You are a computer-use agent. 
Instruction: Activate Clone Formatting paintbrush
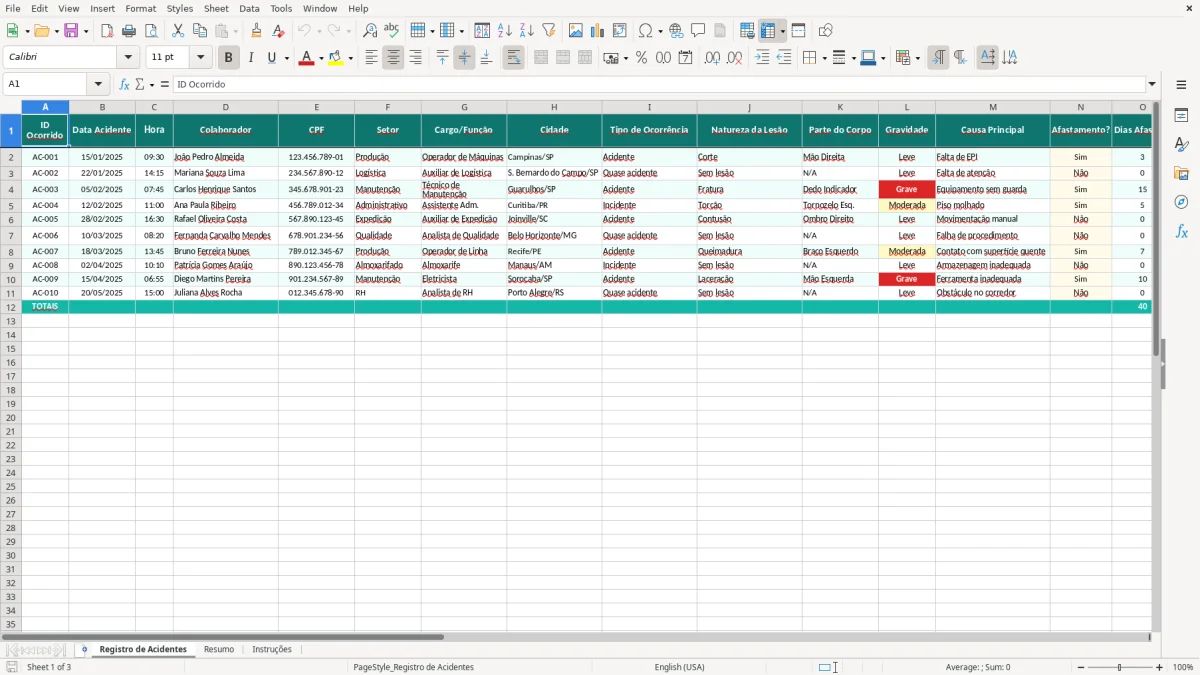coord(257,31)
